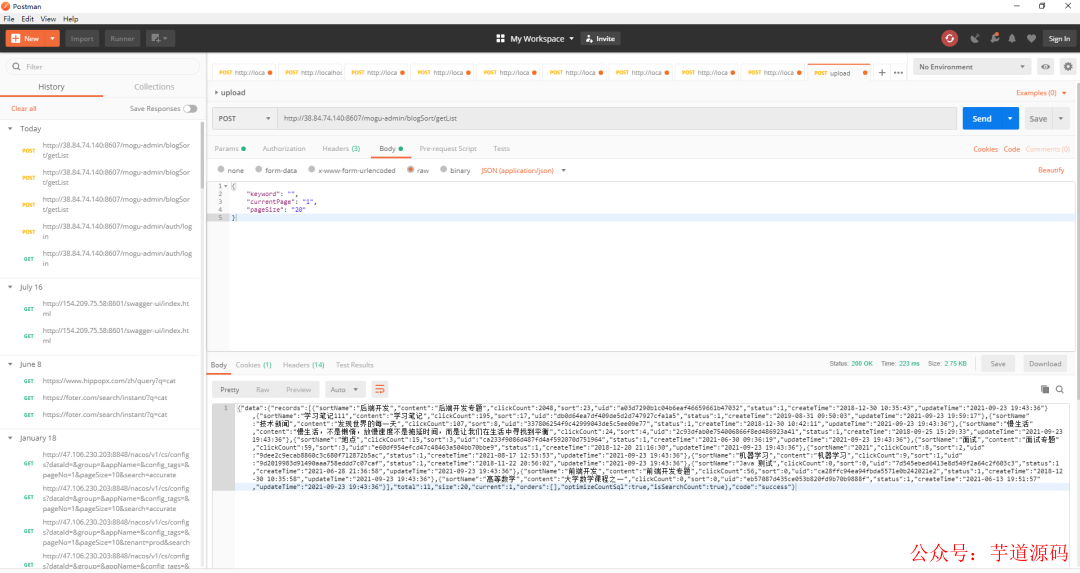Click the New button
The height and width of the screenshot is (573, 1080).
tap(25, 39)
